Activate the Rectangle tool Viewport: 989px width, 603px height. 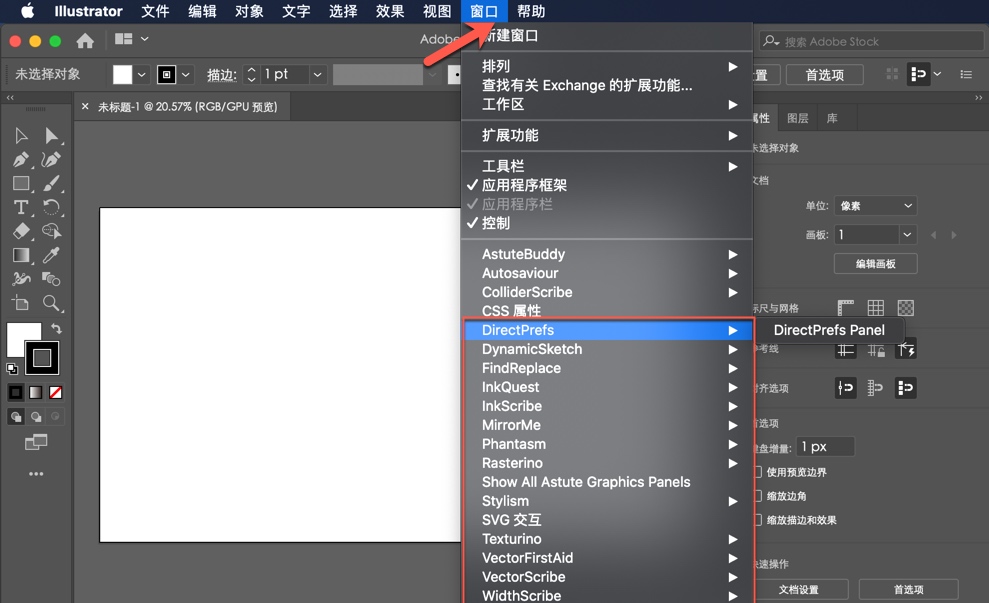pyautogui.click(x=22, y=183)
